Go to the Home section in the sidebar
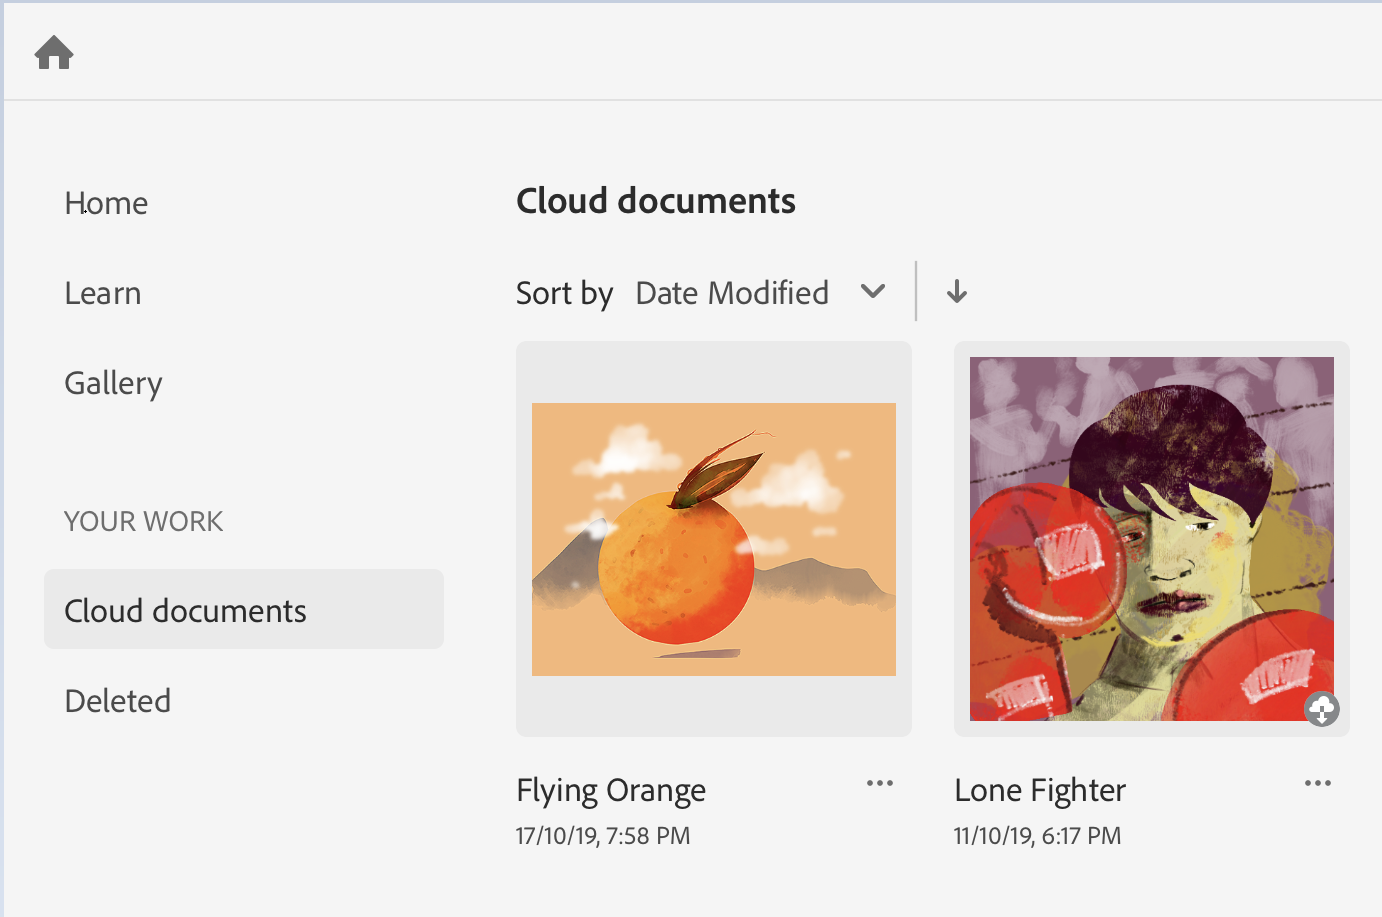Viewport: 1382px width, 917px height. pos(106,203)
